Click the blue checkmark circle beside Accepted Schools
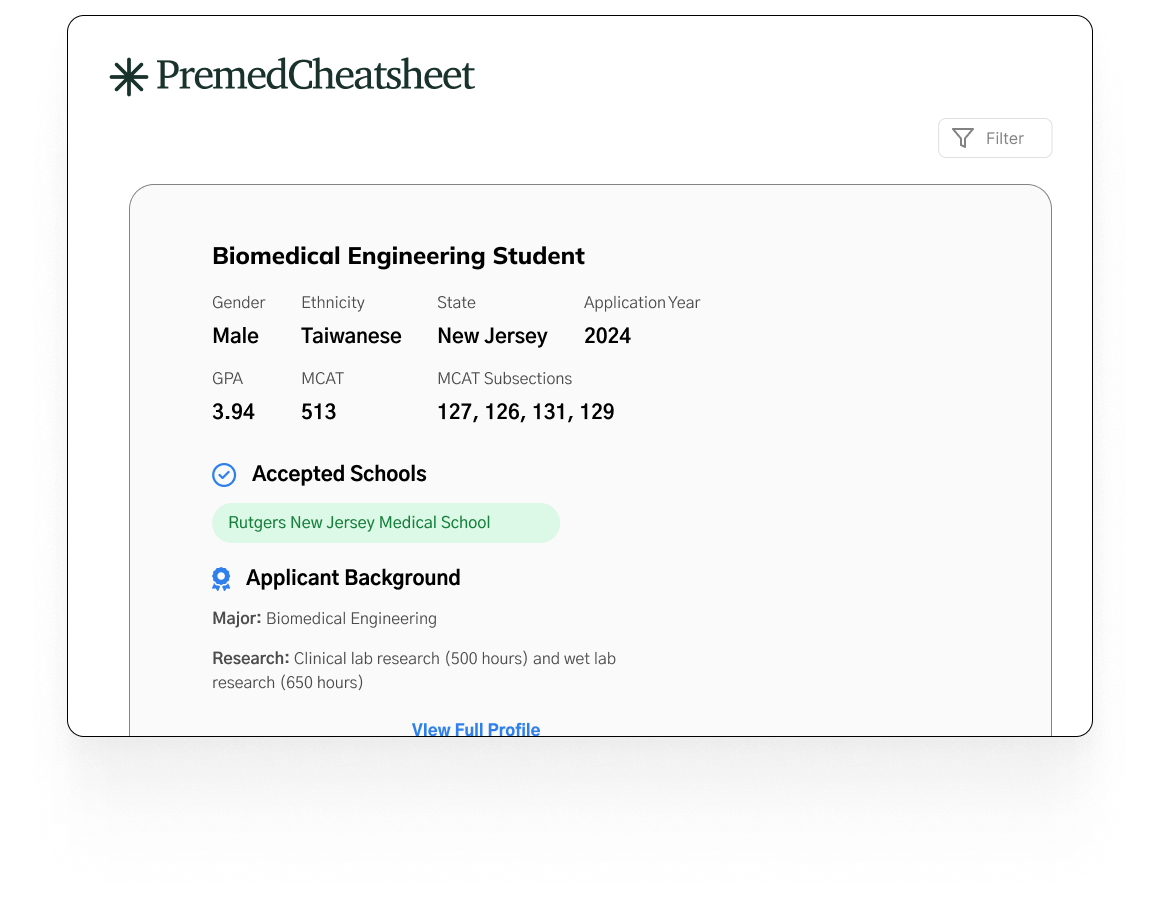The height and width of the screenshot is (916, 1160). pos(224,474)
